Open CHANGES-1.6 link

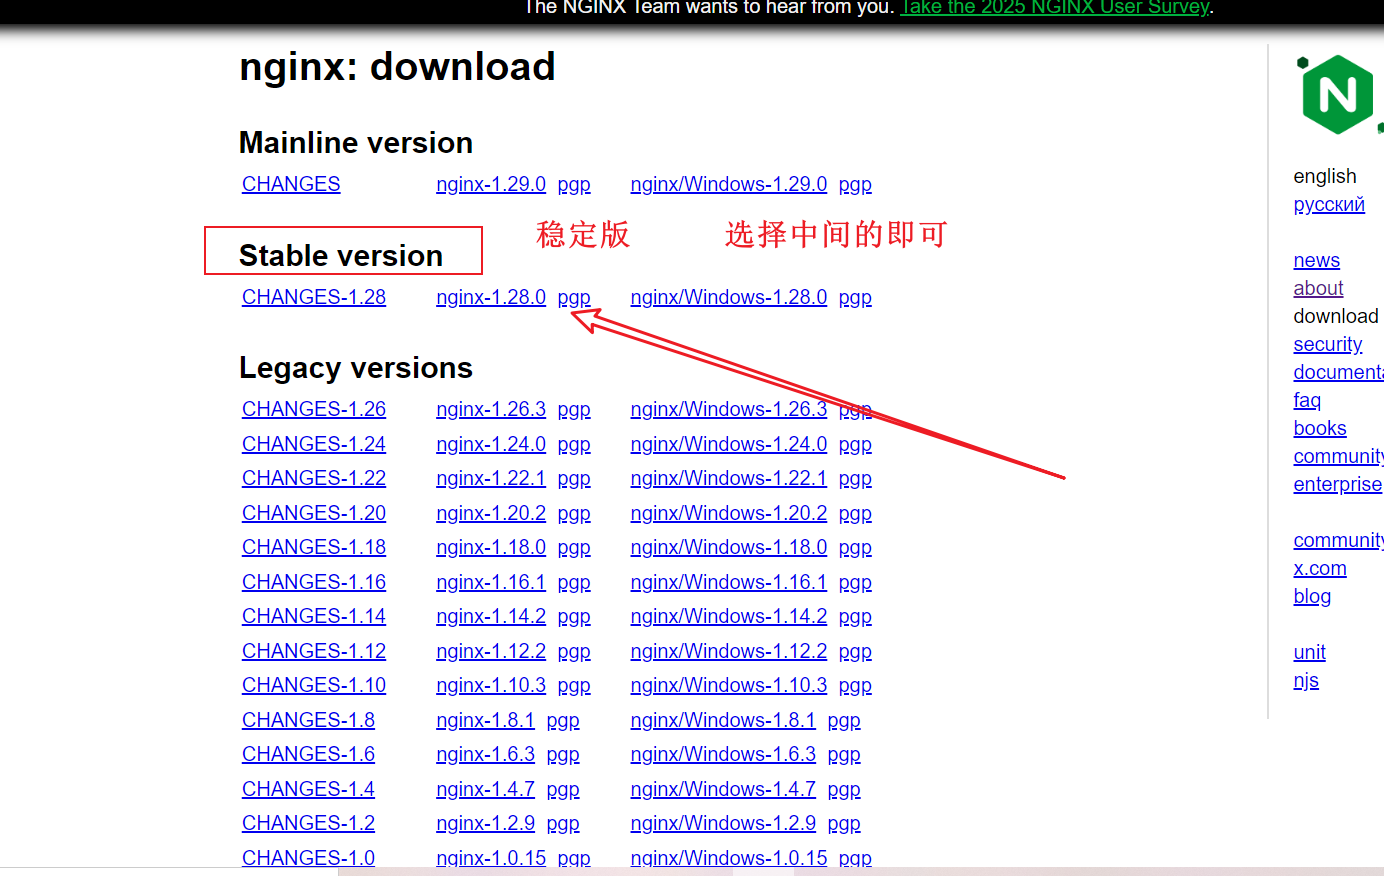tap(308, 754)
